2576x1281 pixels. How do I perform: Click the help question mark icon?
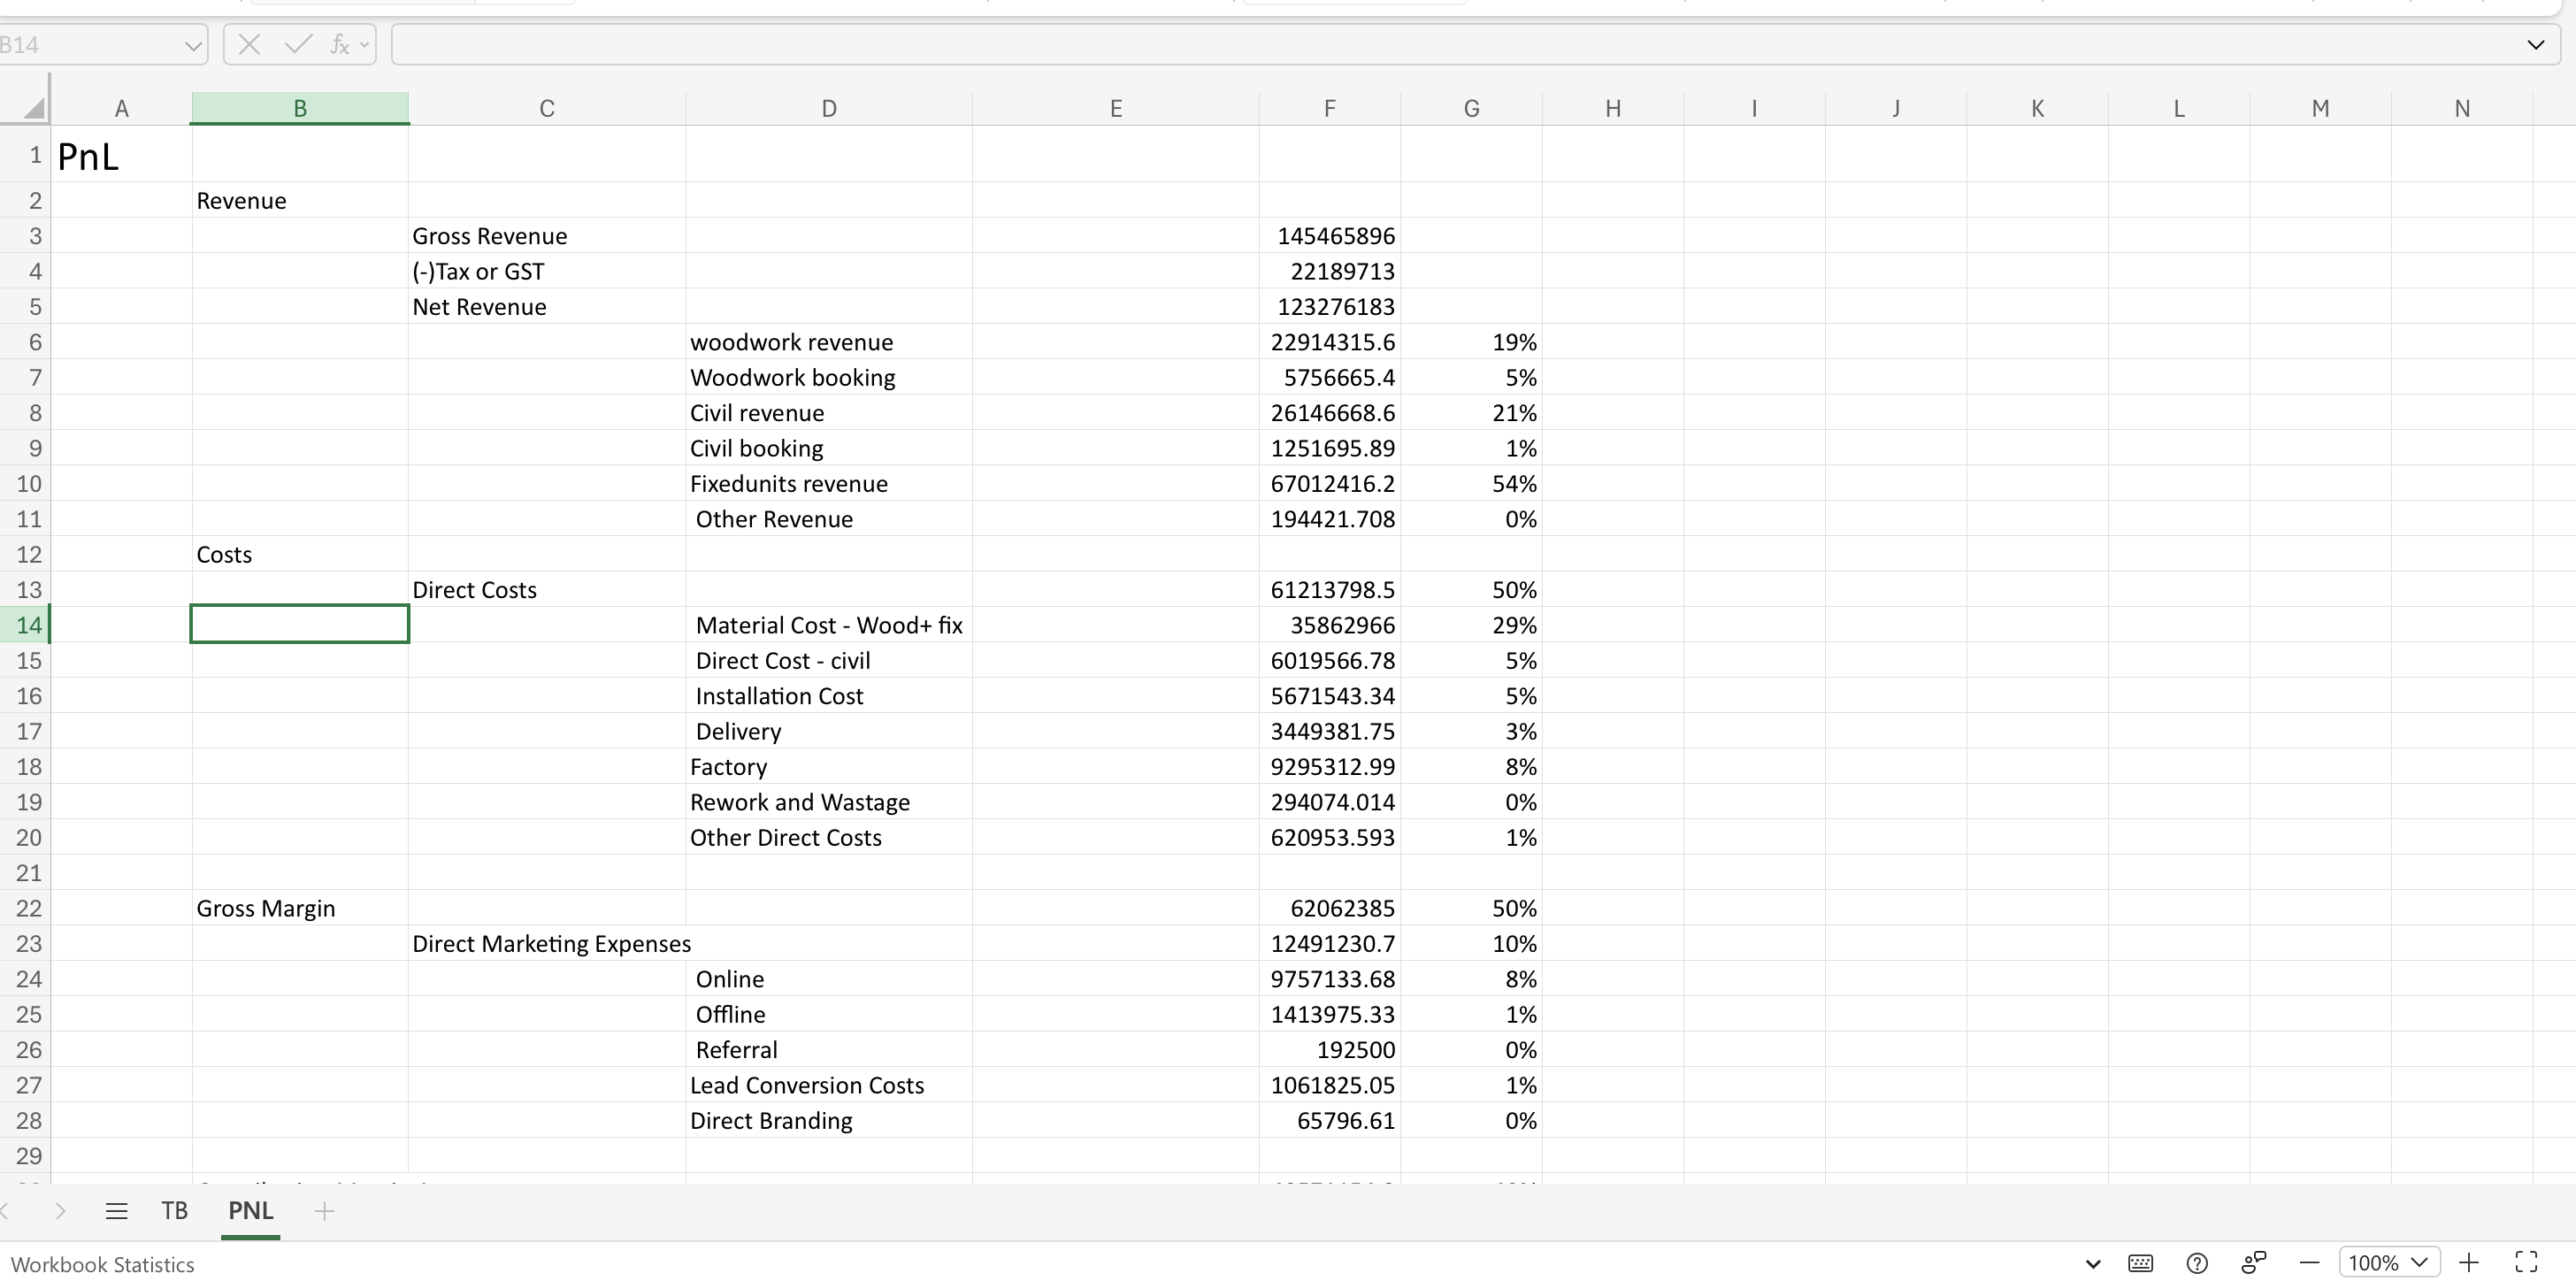click(x=2197, y=1263)
